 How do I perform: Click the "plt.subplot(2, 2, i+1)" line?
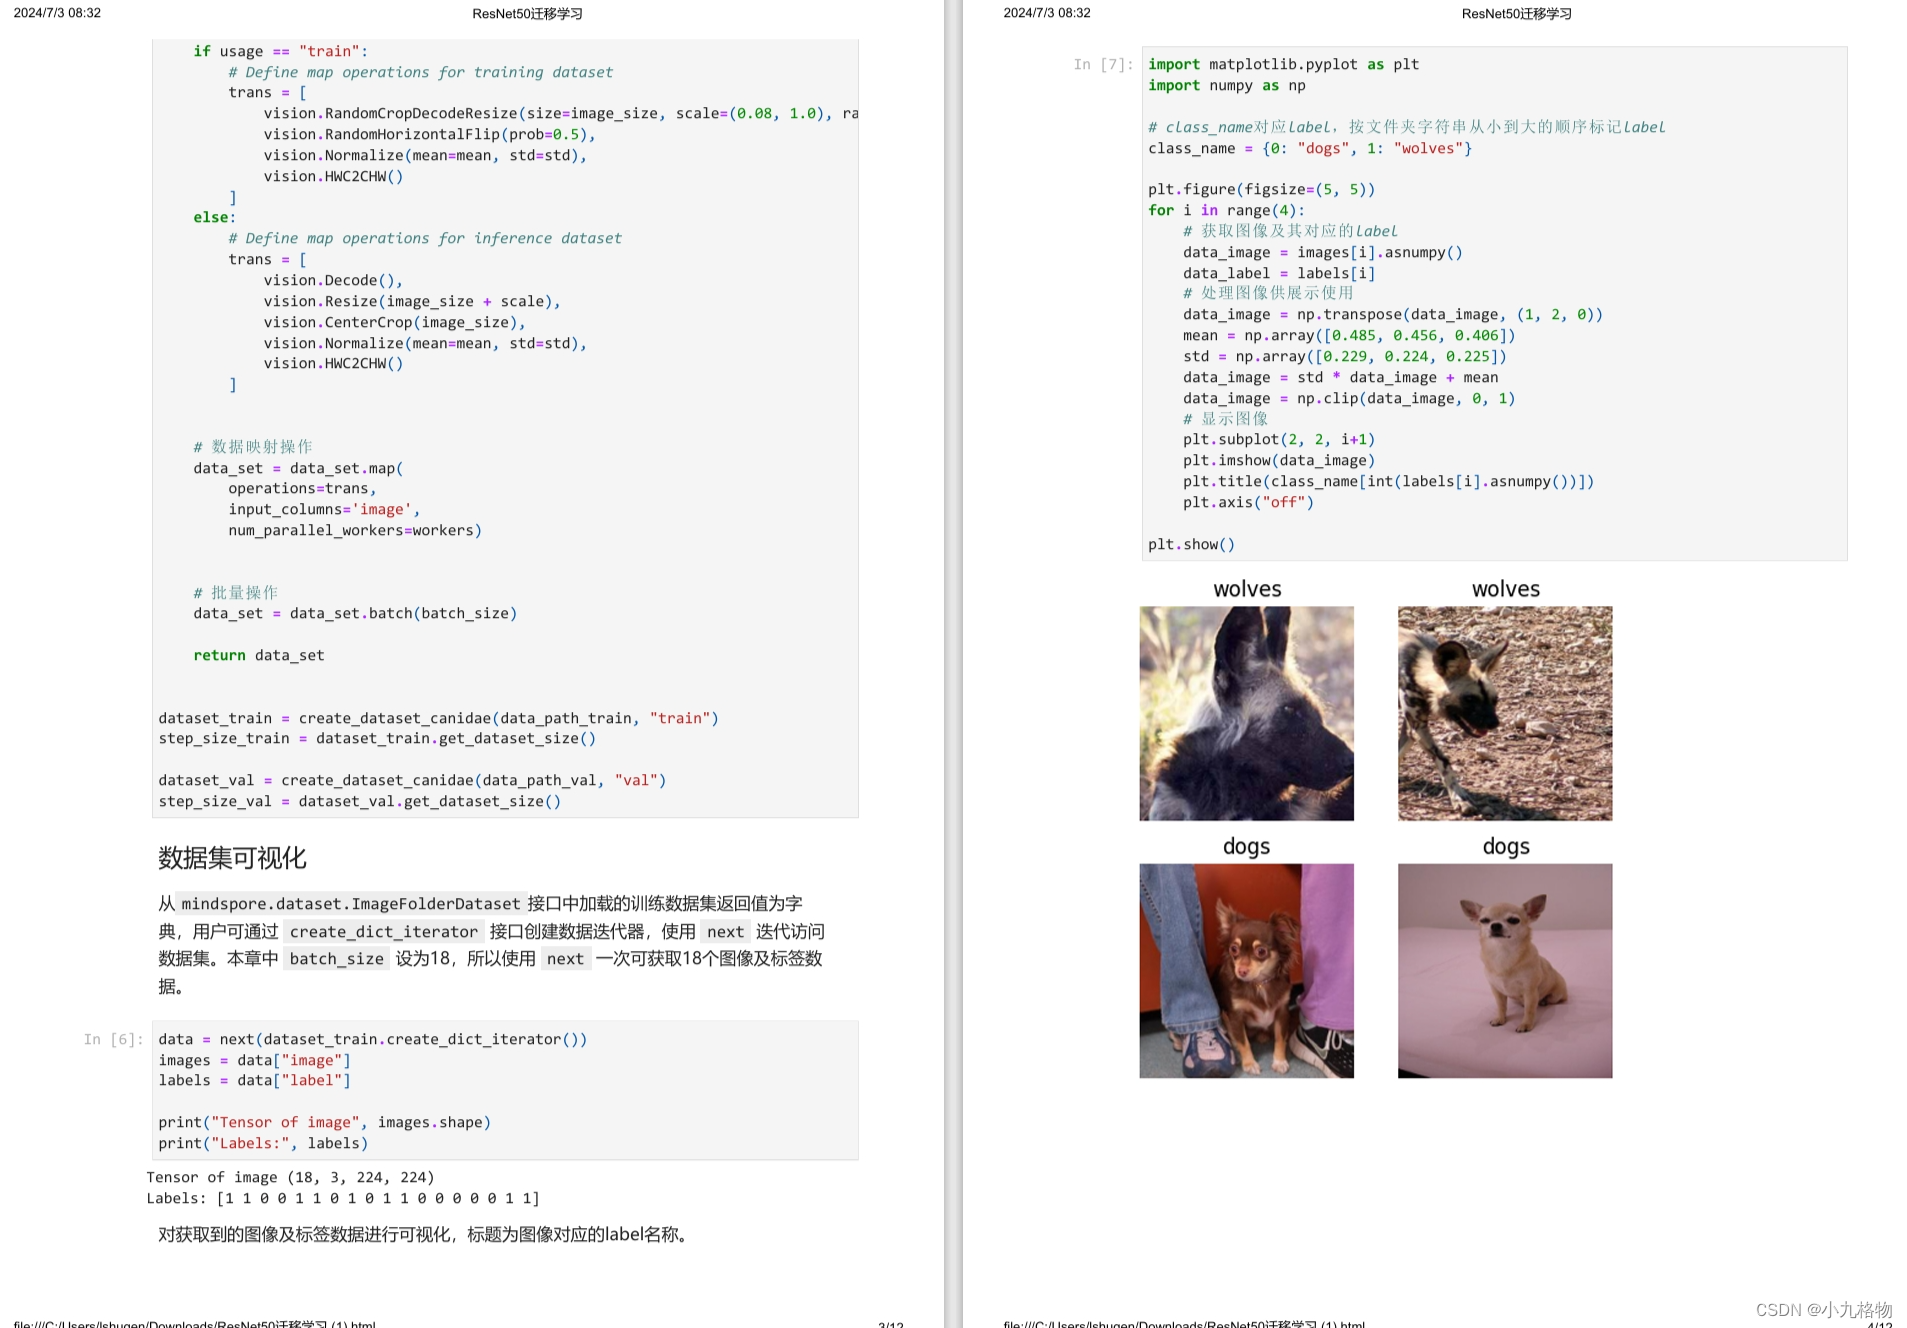pyautogui.click(x=1279, y=439)
